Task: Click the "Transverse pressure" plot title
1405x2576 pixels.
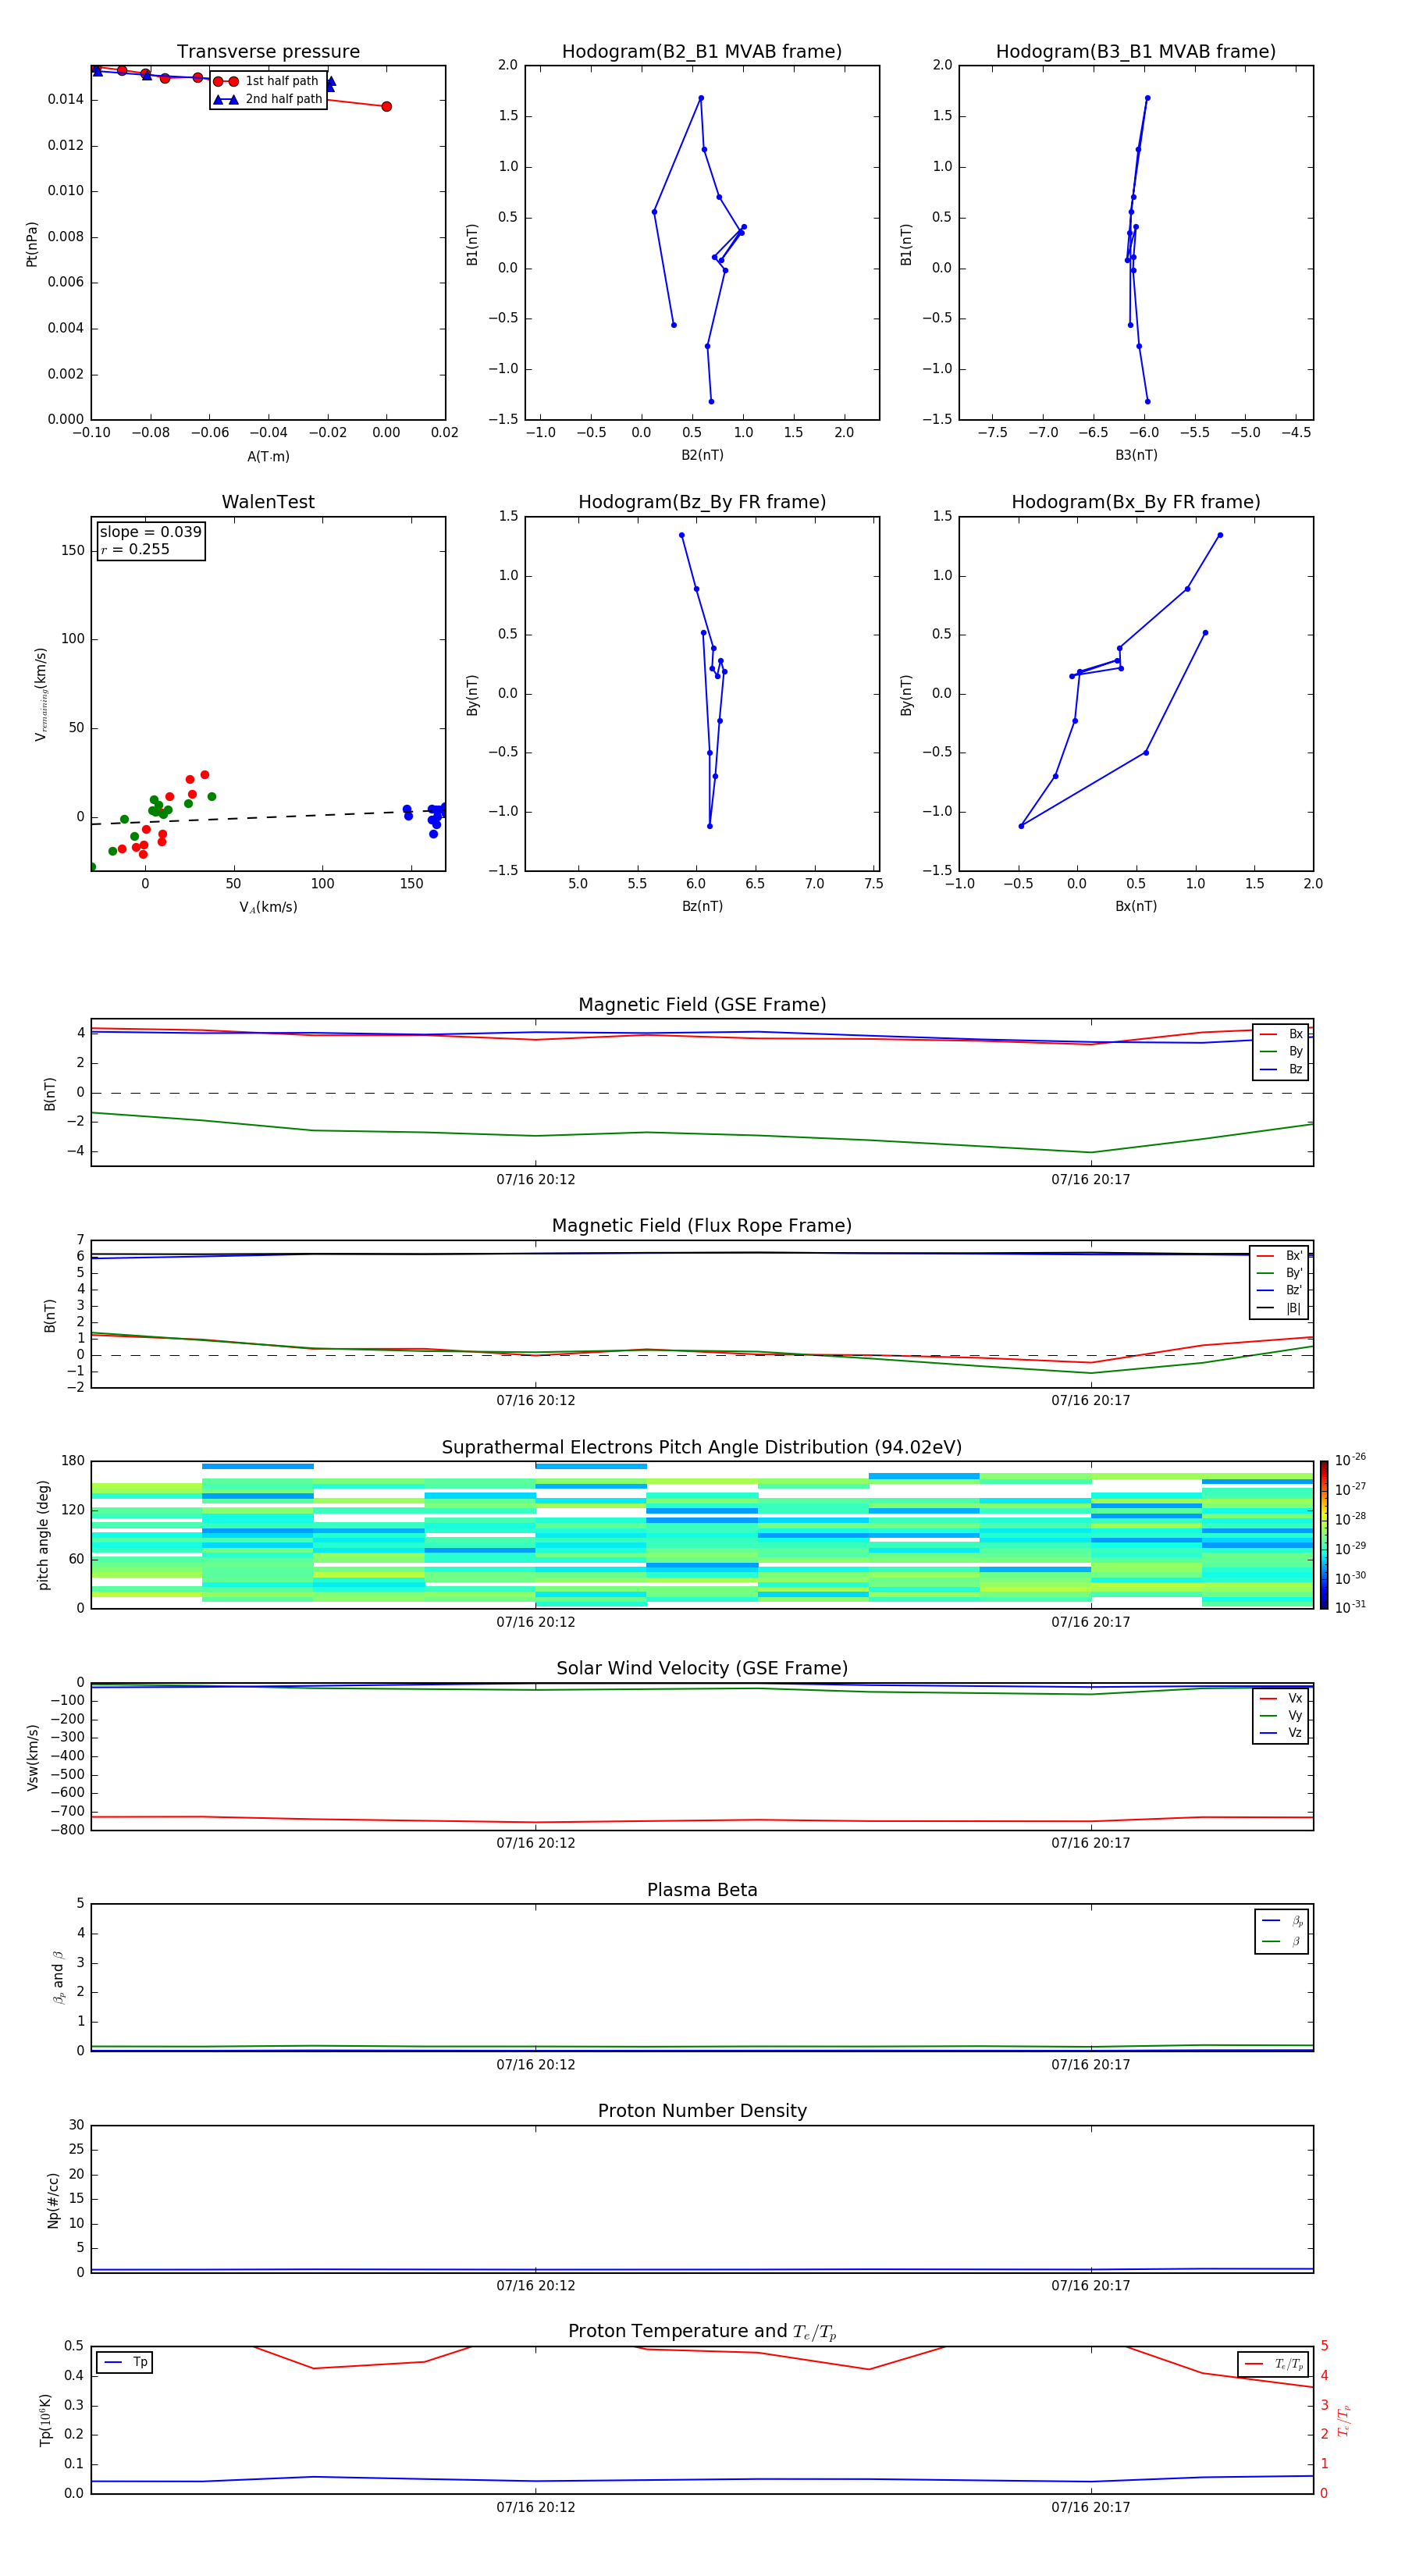Action: (268, 52)
